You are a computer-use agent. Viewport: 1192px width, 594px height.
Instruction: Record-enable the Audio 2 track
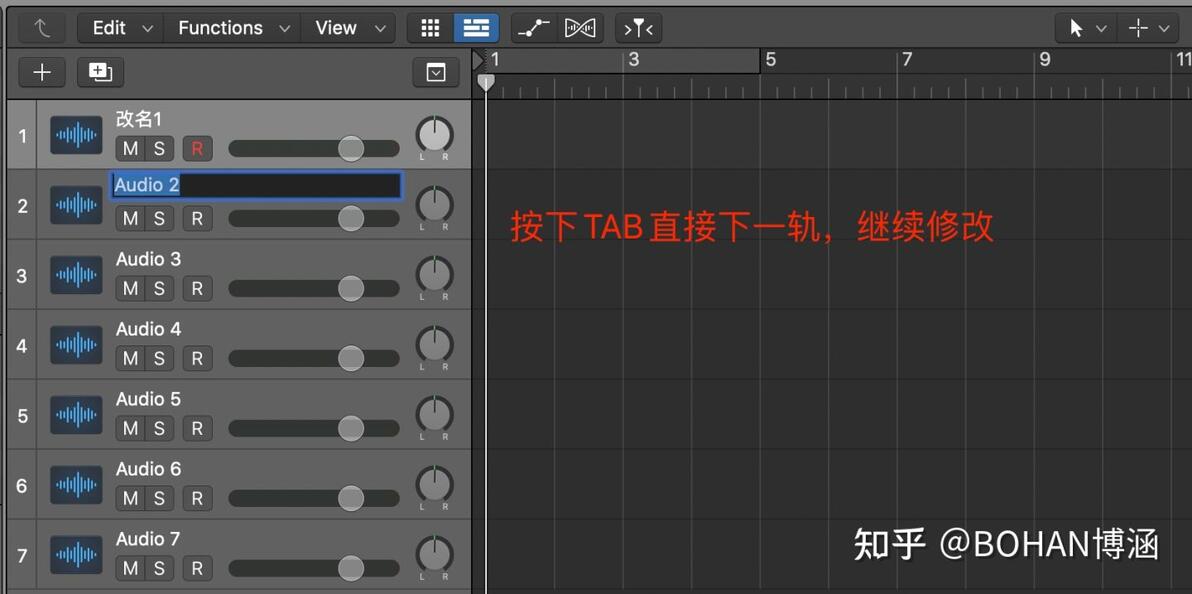pos(198,218)
